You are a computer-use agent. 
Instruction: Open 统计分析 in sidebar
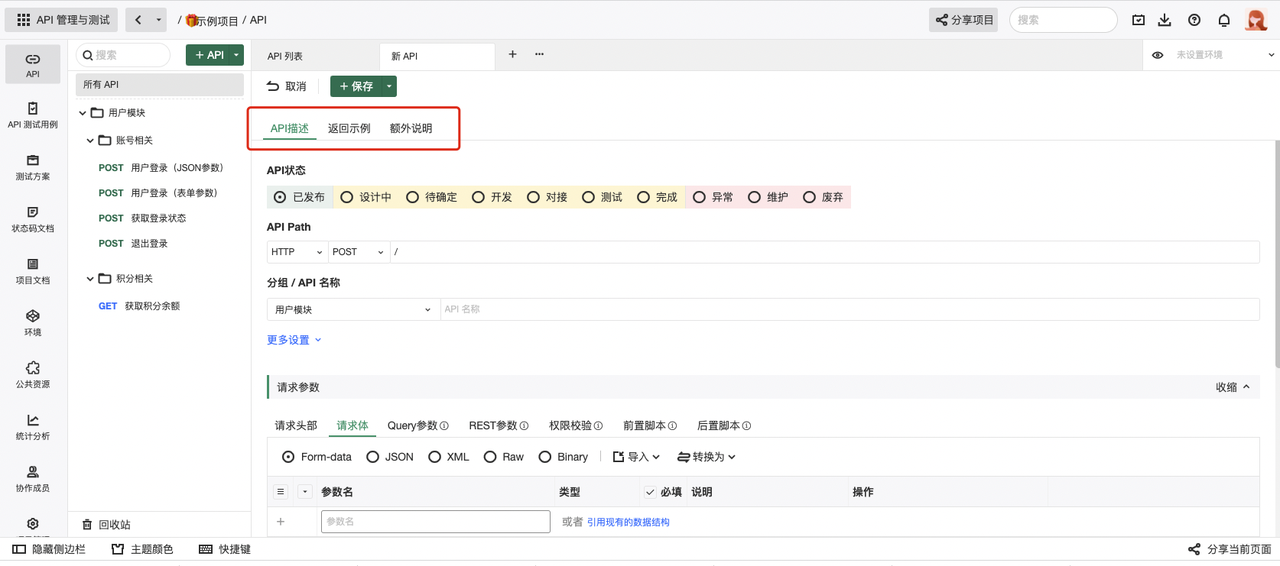click(33, 428)
